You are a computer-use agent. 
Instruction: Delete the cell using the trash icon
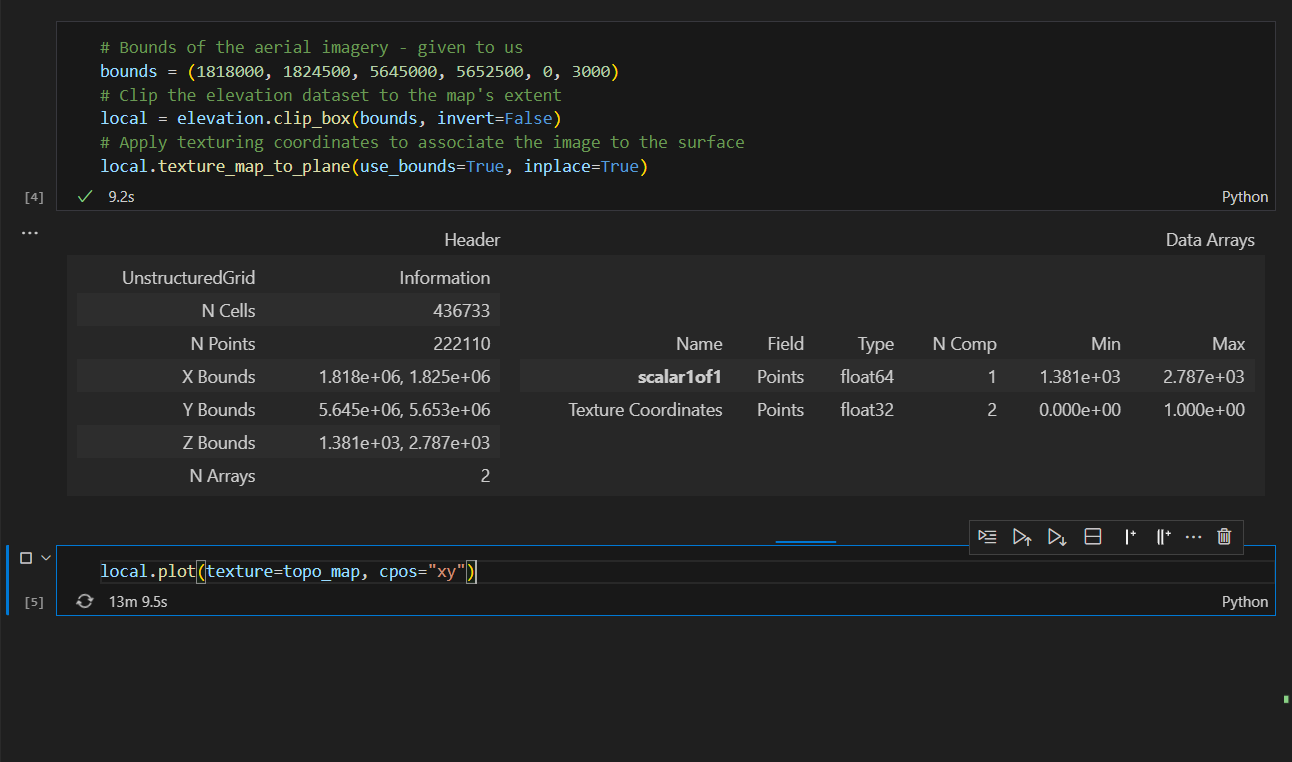point(1224,537)
